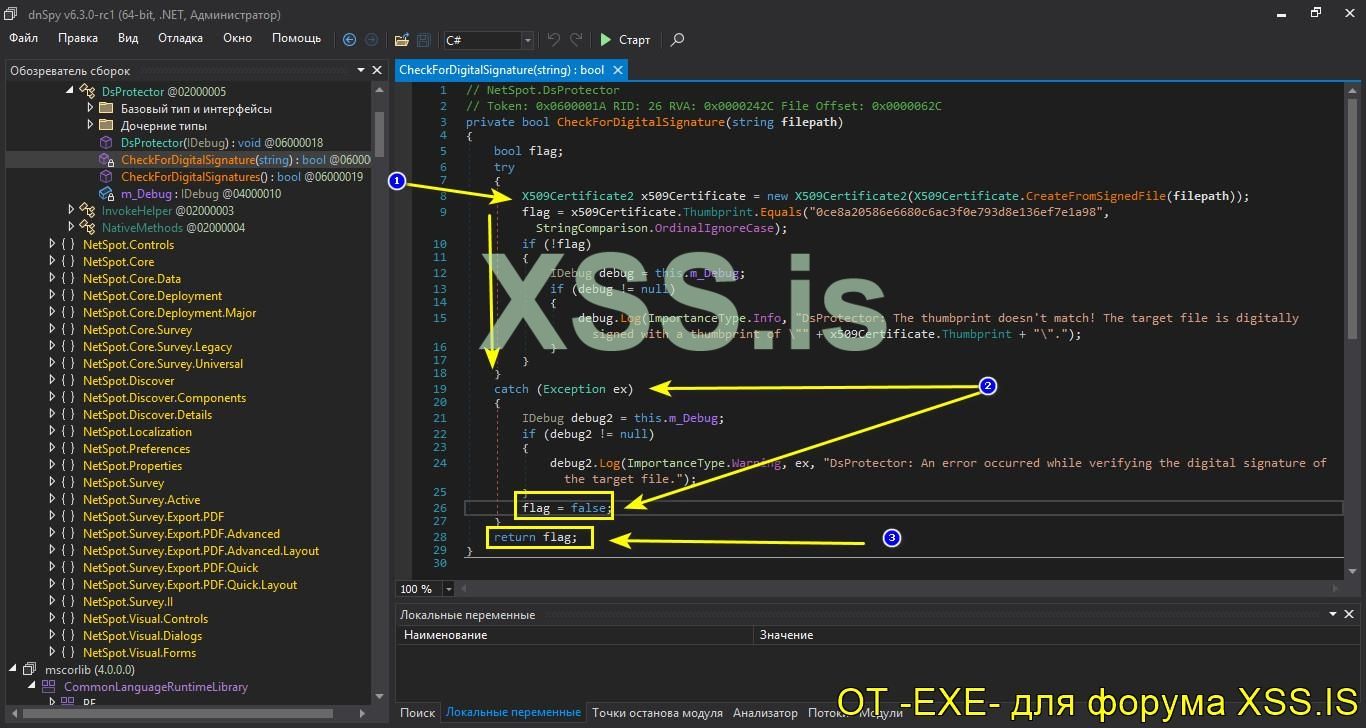The image size is (1366, 728).
Task: Expand the NativeMethods class node
Action: point(71,227)
